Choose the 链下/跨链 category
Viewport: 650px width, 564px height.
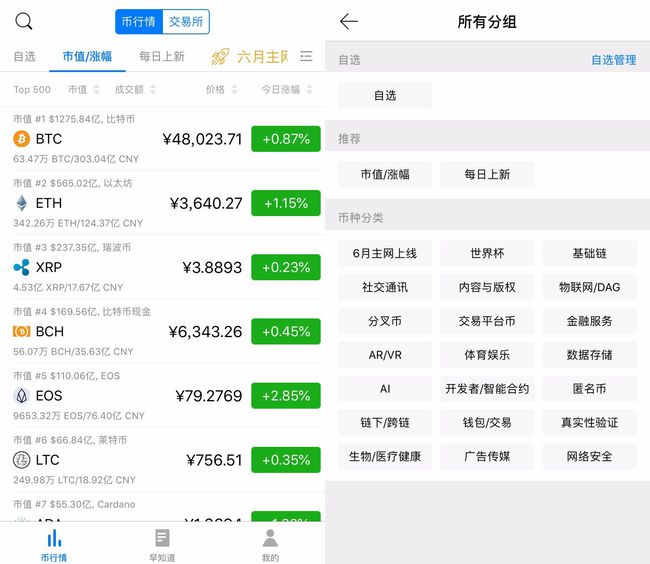pos(385,423)
